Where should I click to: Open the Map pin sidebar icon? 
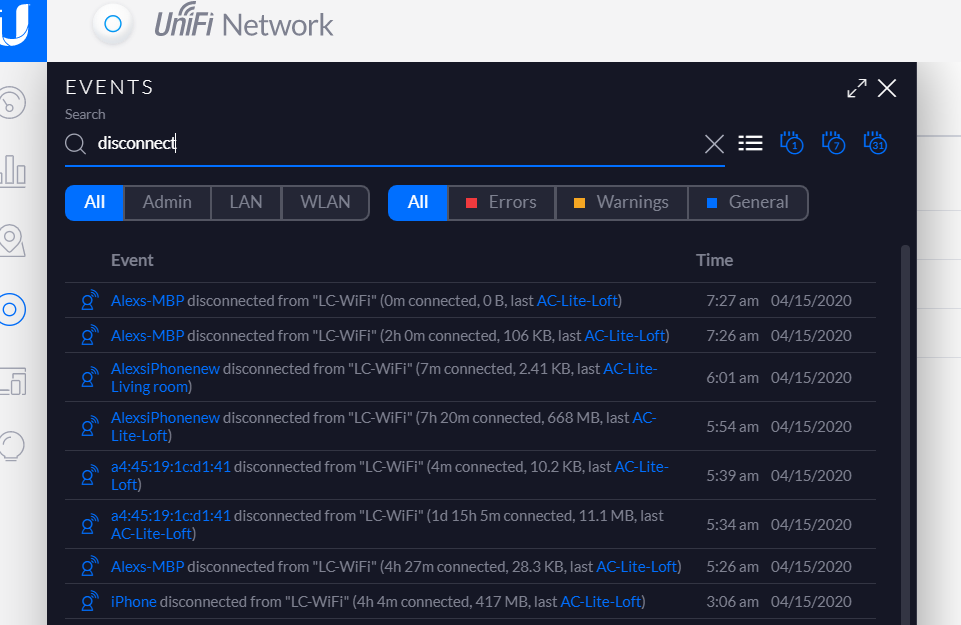pyautogui.click(x=12, y=240)
